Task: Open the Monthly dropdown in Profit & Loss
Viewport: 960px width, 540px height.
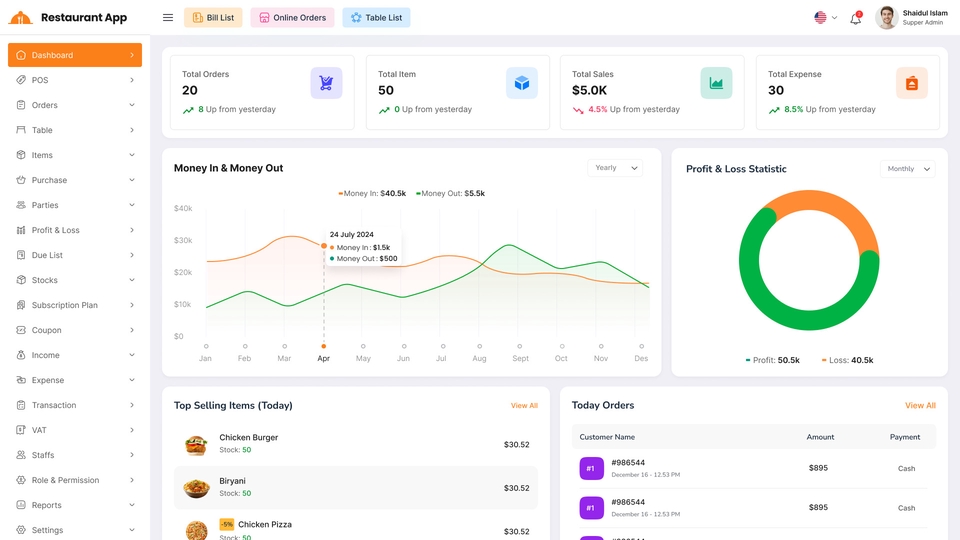Action: (908, 169)
